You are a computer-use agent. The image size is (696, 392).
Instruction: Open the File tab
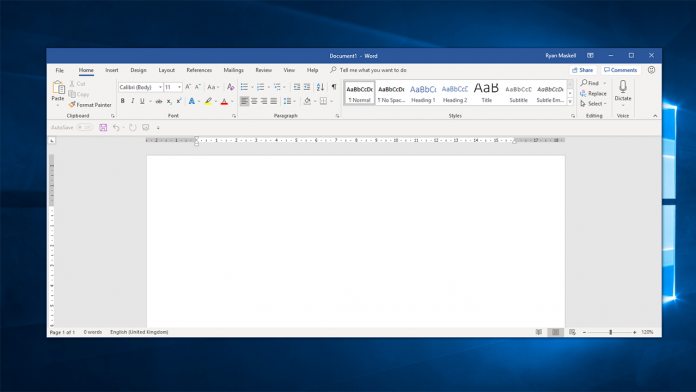pyautogui.click(x=59, y=70)
